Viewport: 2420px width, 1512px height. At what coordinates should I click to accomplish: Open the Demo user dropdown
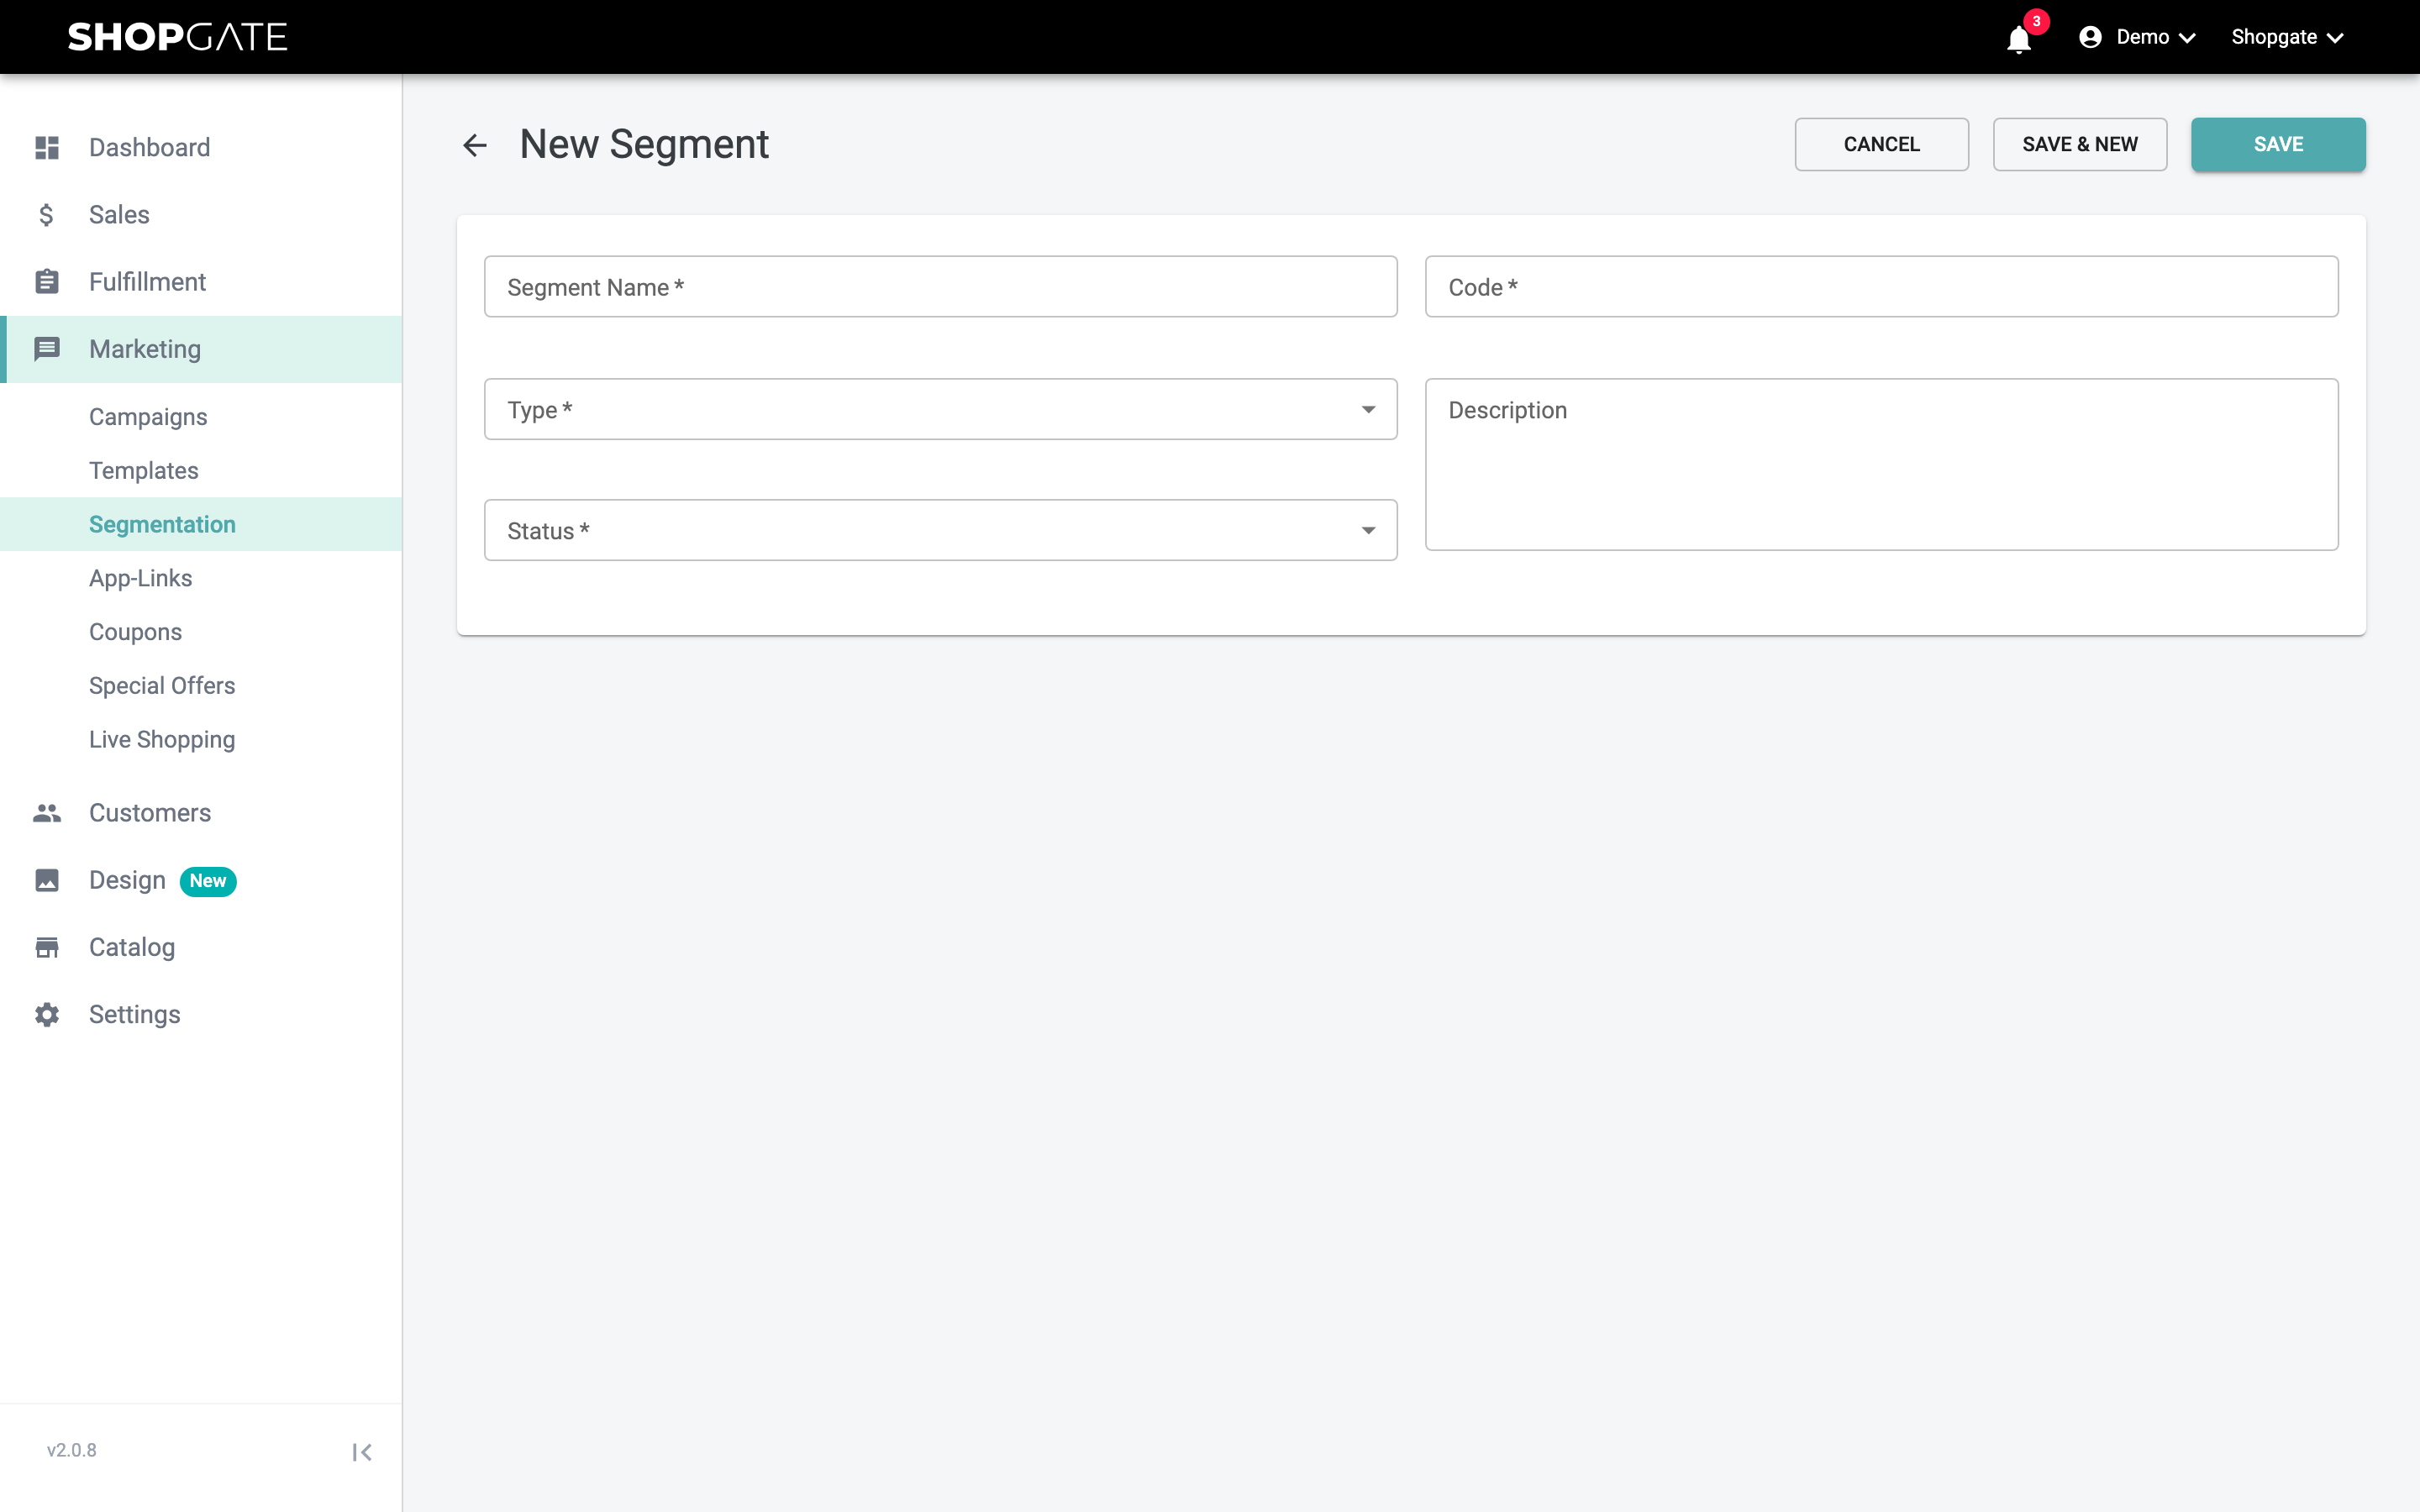click(2137, 37)
